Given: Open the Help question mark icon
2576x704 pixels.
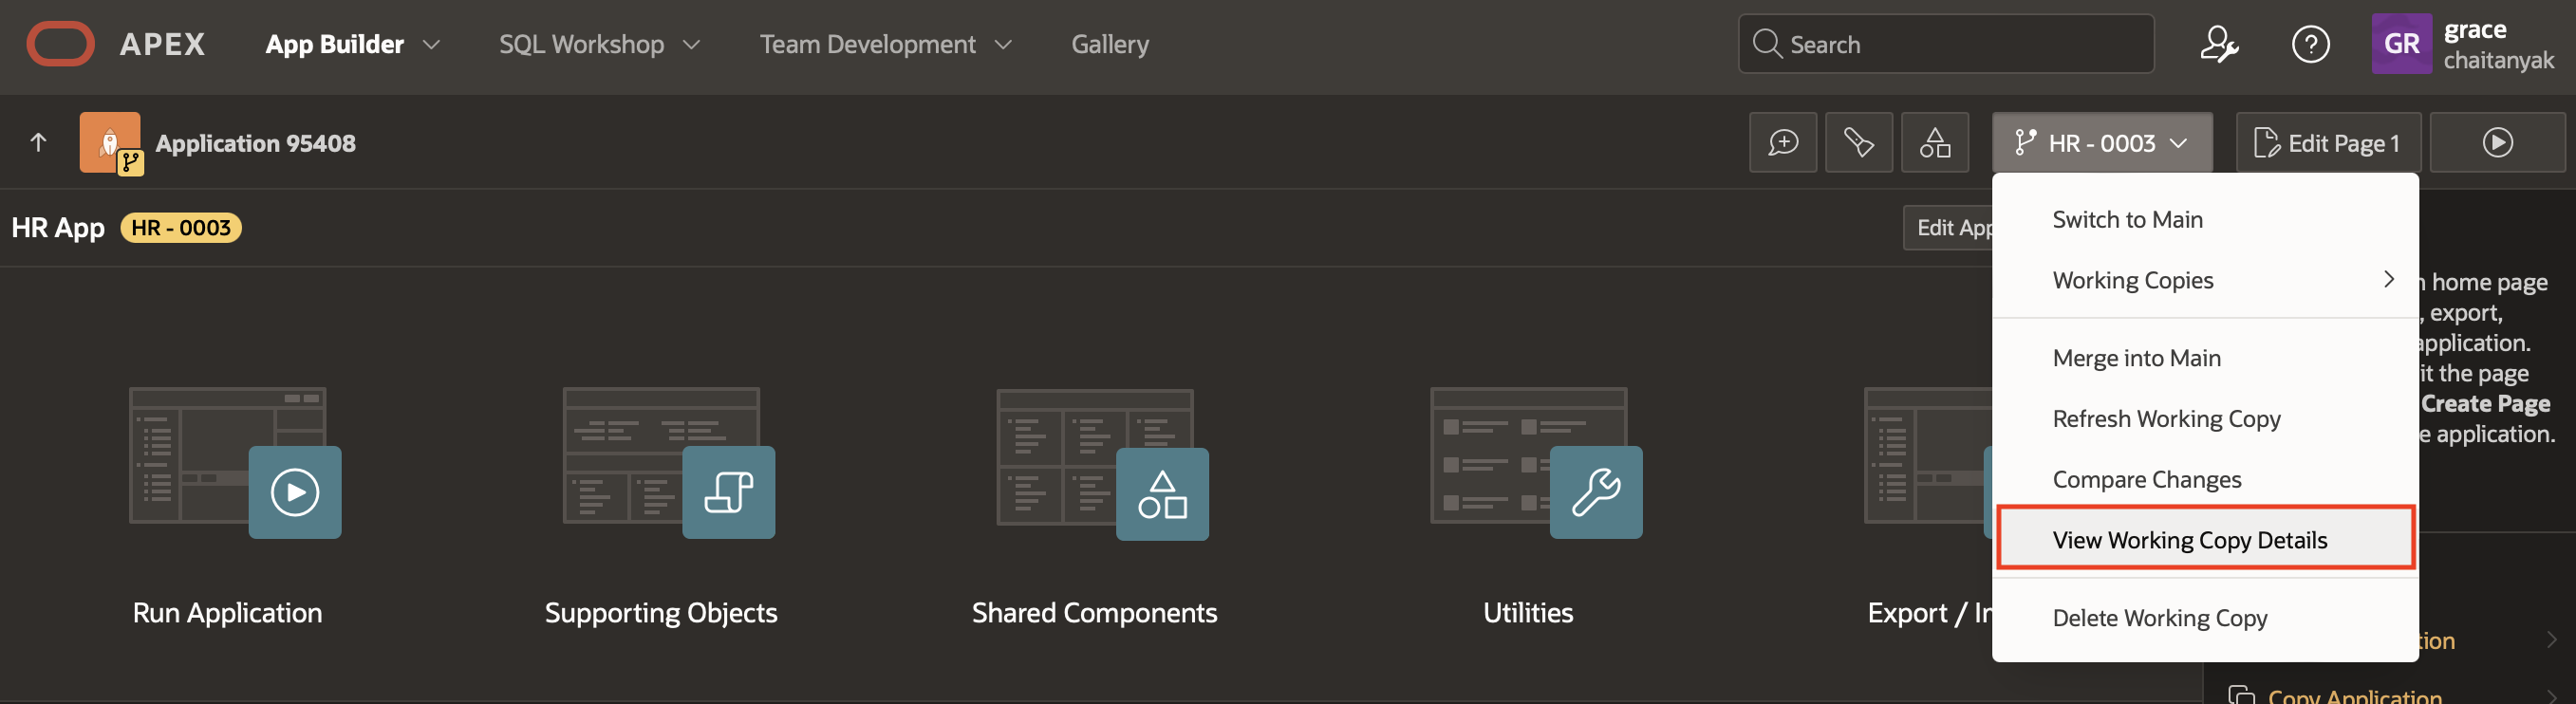Looking at the screenshot, I should (2310, 44).
